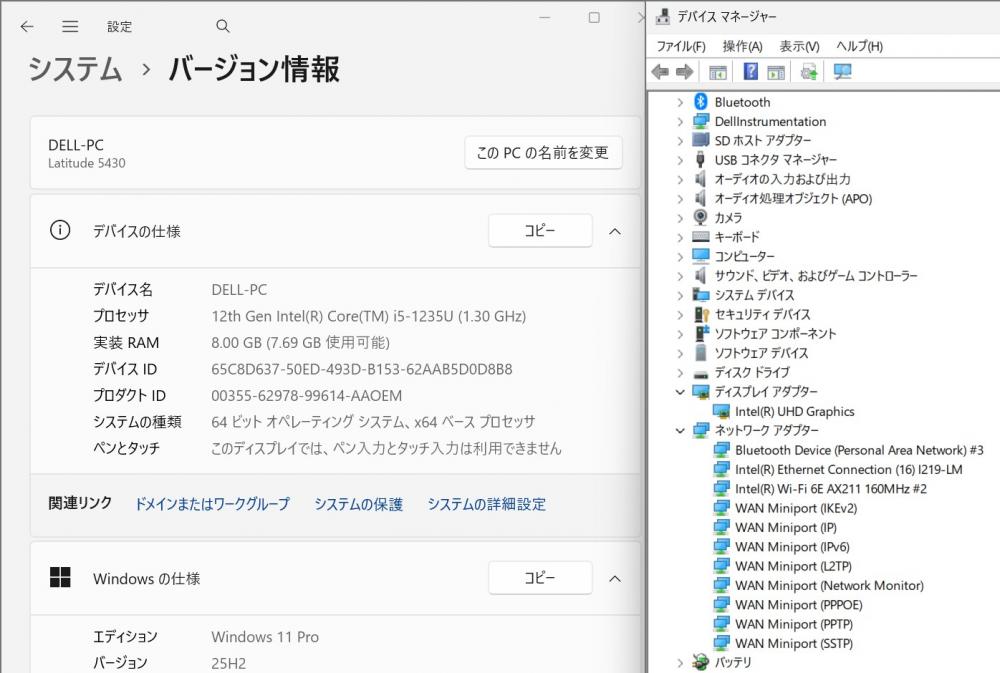Select the キーボード keyboard icon
This screenshot has height=673, width=1000.
pyautogui.click(x=701, y=237)
